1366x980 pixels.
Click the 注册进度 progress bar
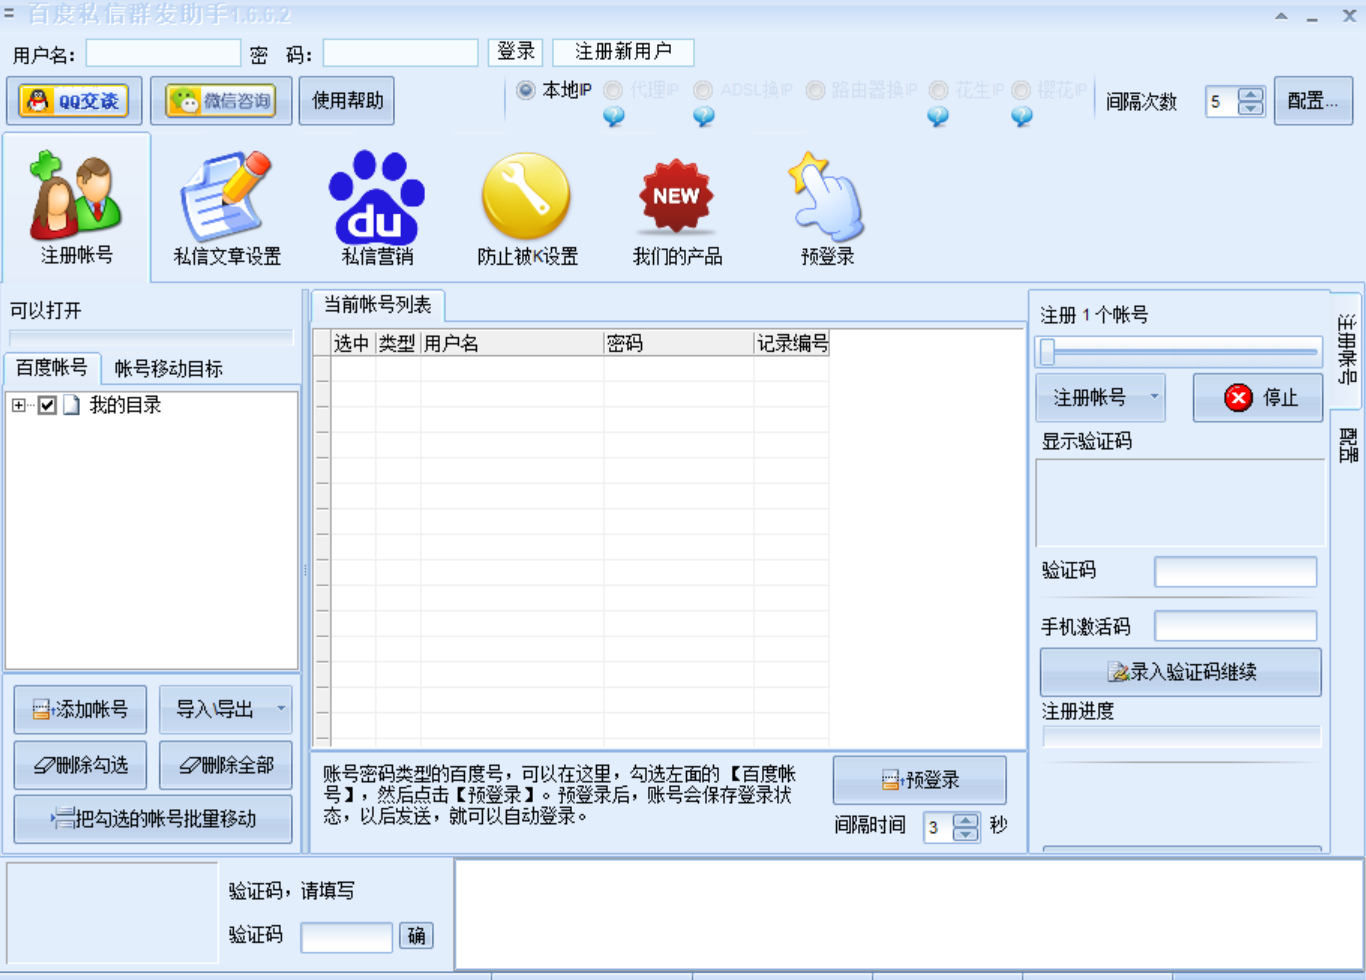[x=1181, y=737]
